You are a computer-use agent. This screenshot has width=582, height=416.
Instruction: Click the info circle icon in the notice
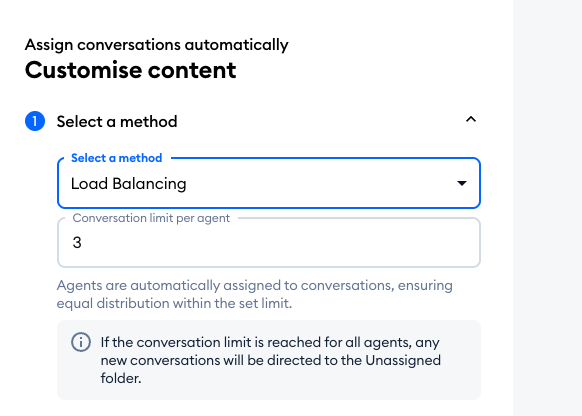(x=81, y=342)
